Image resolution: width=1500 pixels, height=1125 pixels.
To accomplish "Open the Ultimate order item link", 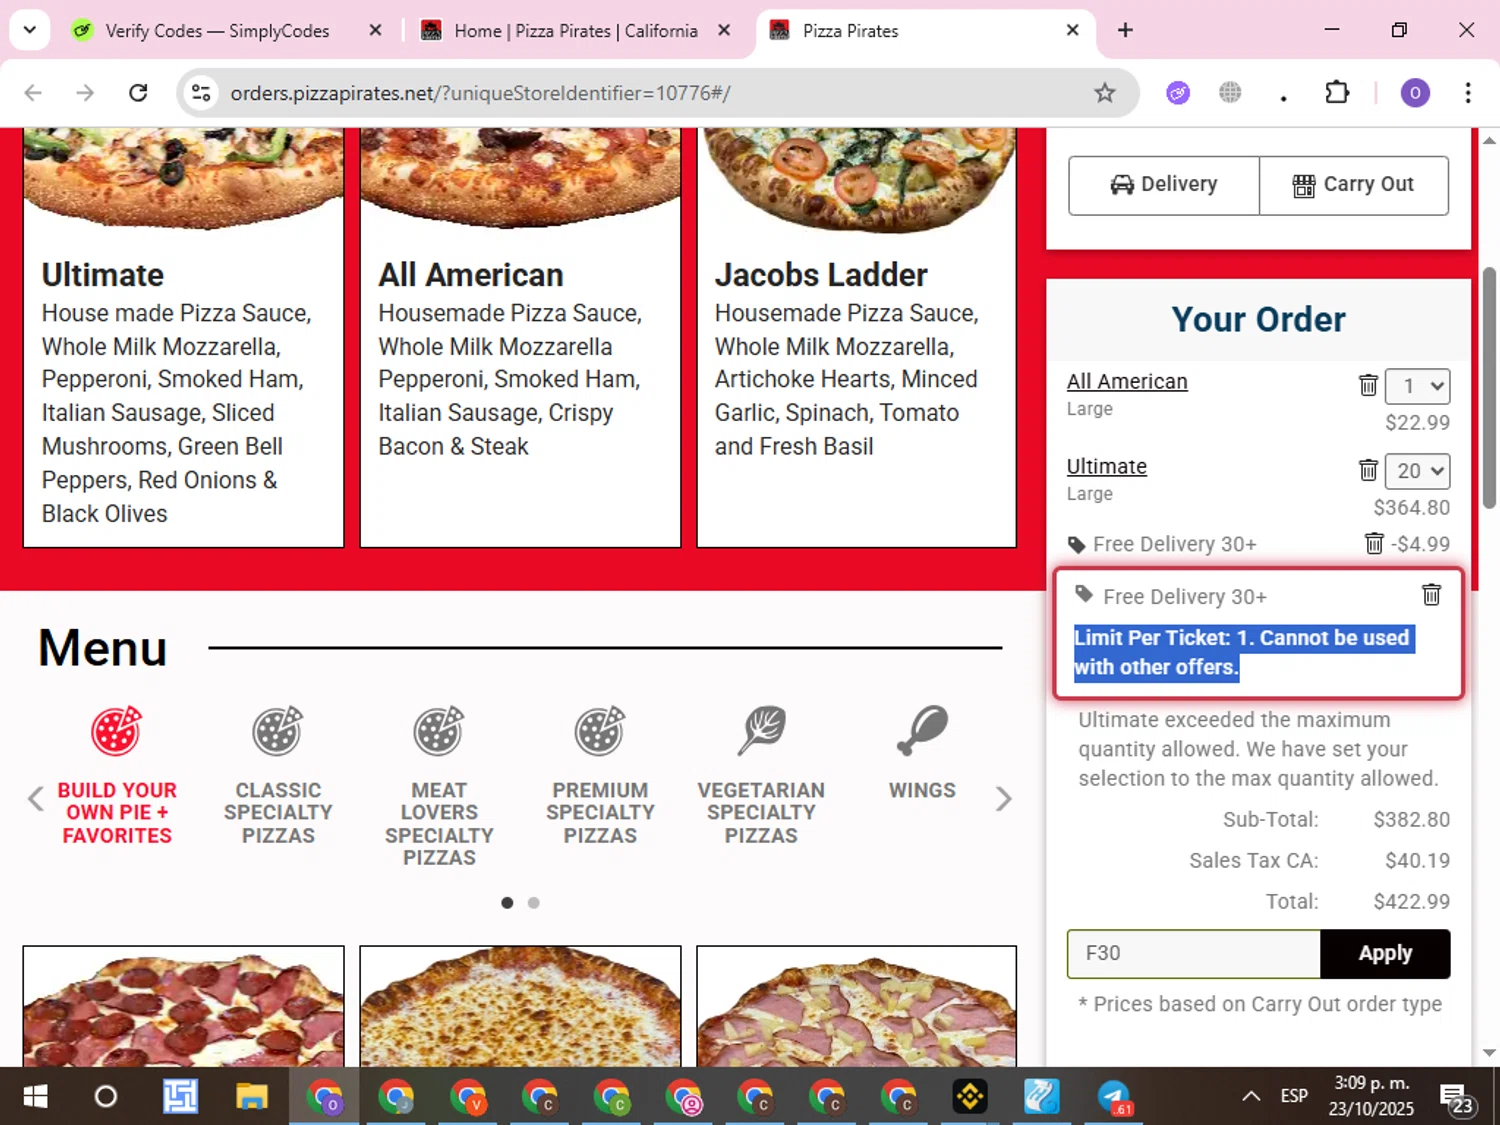I will (x=1106, y=466).
